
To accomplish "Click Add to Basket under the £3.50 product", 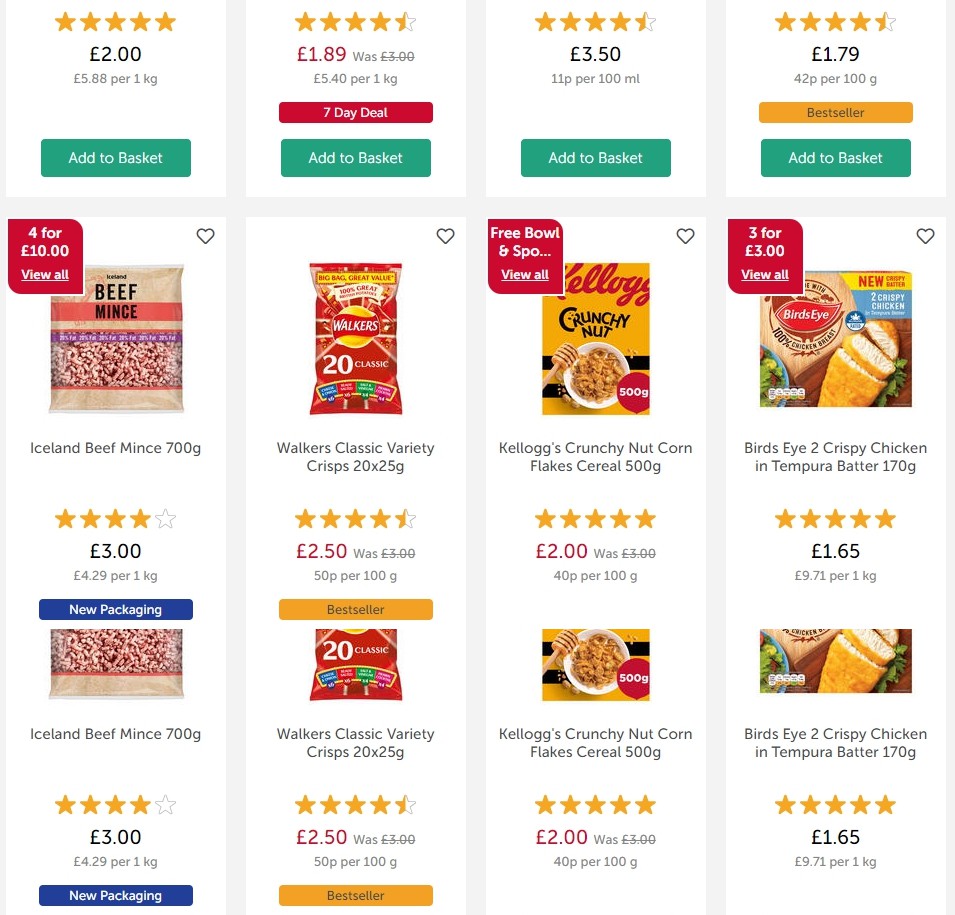I will pos(595,157).
